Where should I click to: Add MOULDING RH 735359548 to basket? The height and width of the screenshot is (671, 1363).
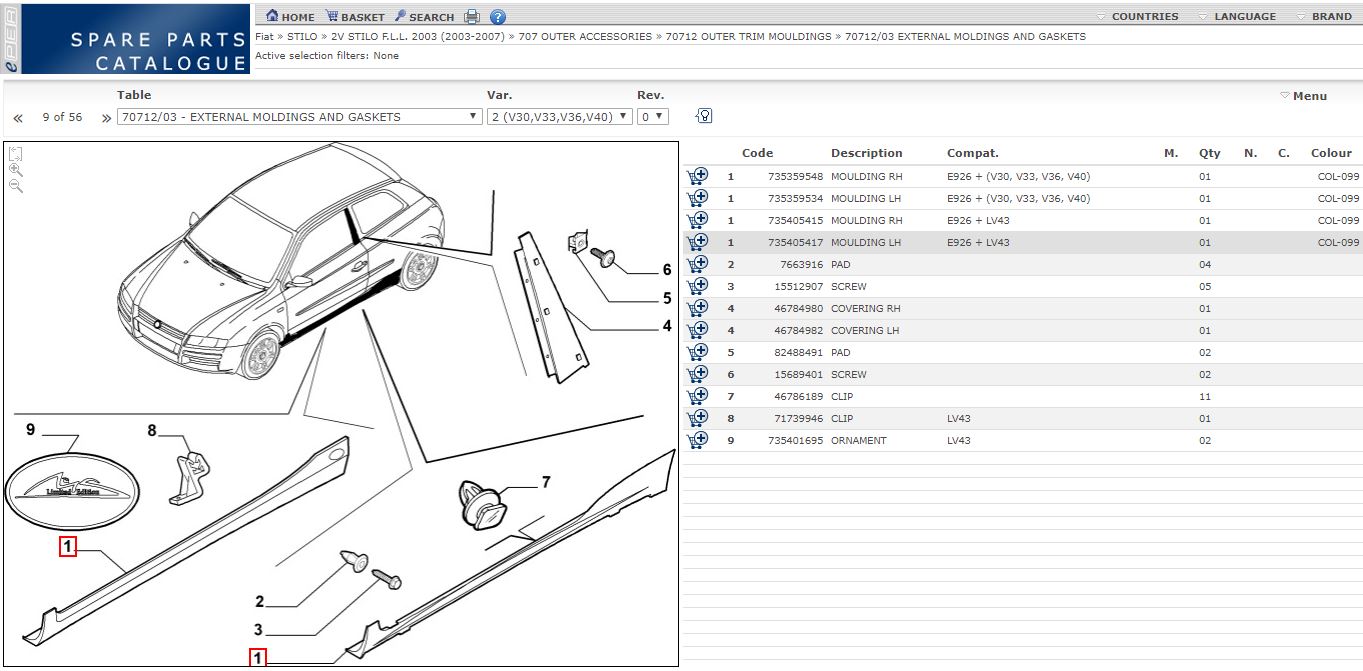697,176
